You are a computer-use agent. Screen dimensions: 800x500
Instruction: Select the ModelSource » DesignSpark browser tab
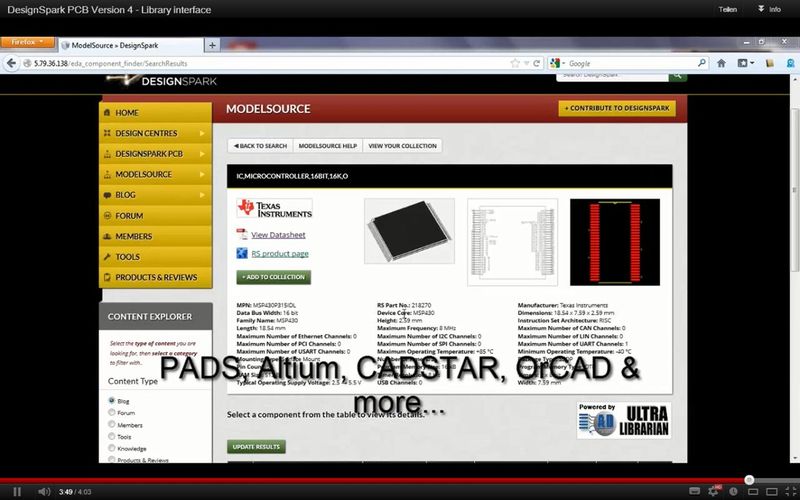(x=131, y=45)
